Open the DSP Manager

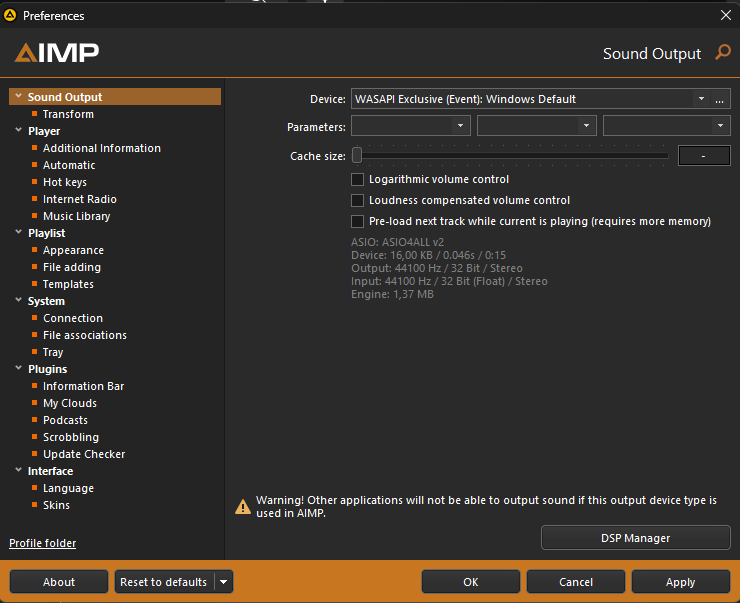point(635,538)
